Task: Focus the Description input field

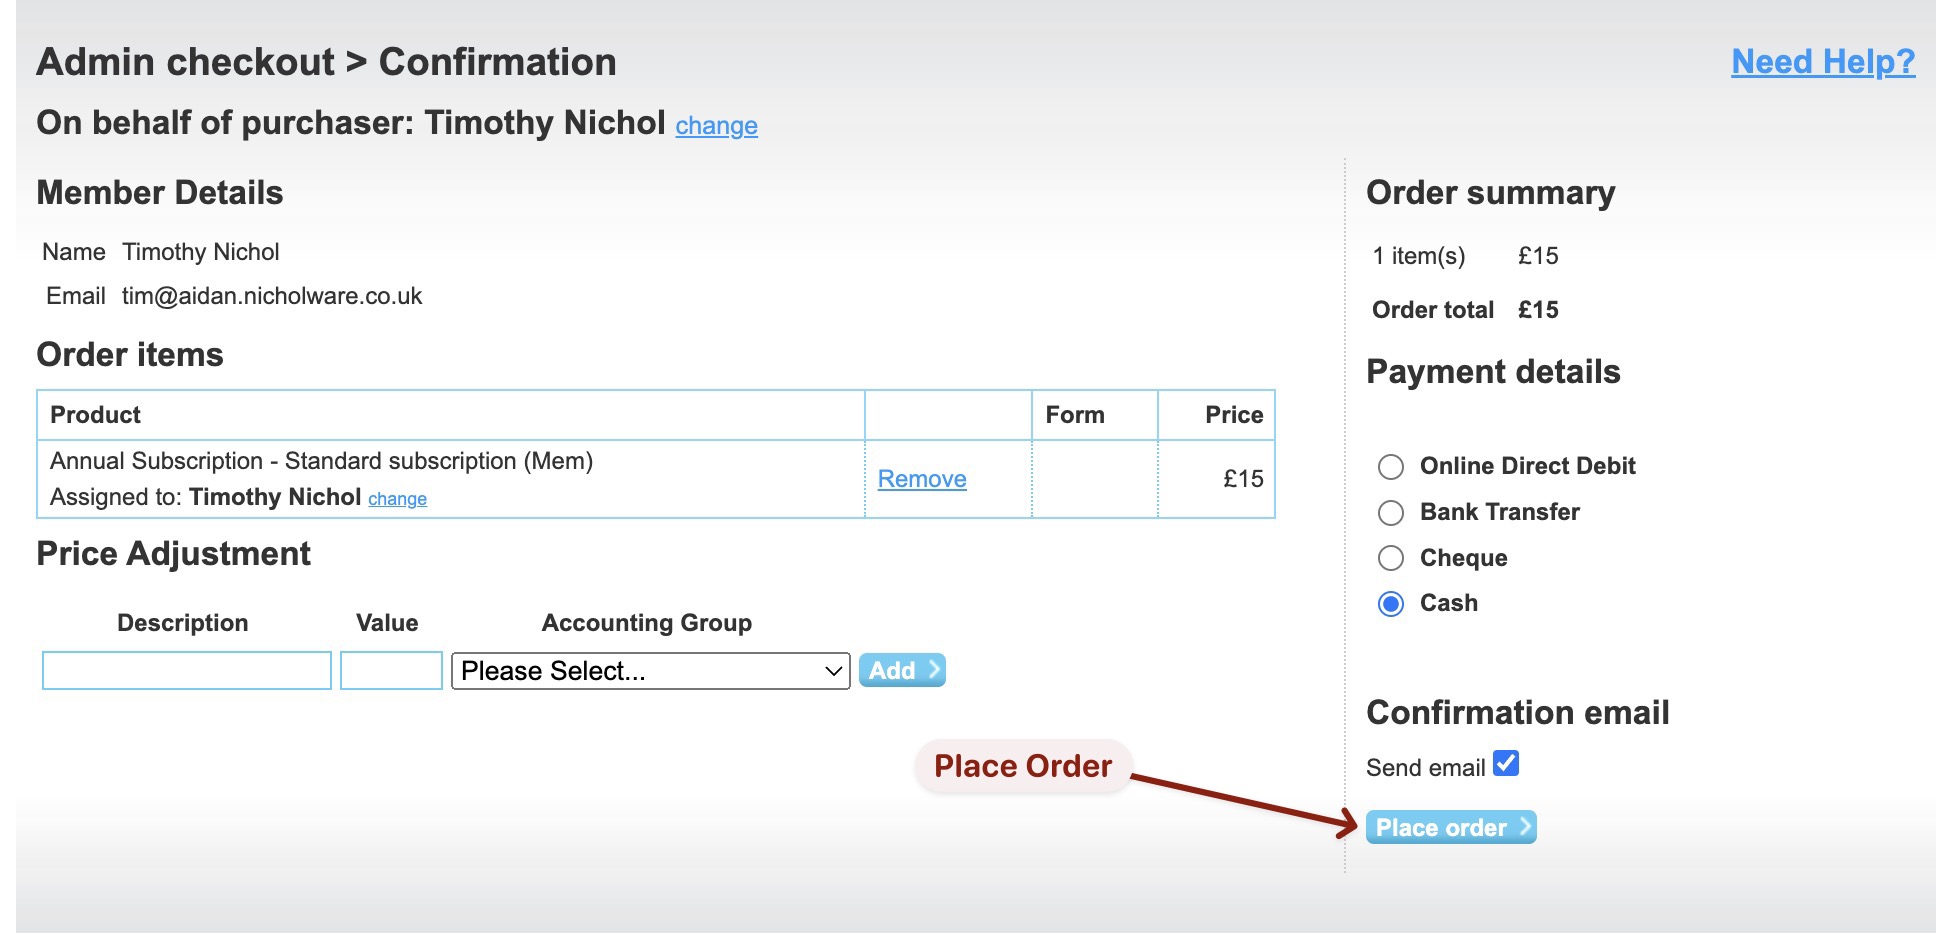Action: click(x=187, y=671)
